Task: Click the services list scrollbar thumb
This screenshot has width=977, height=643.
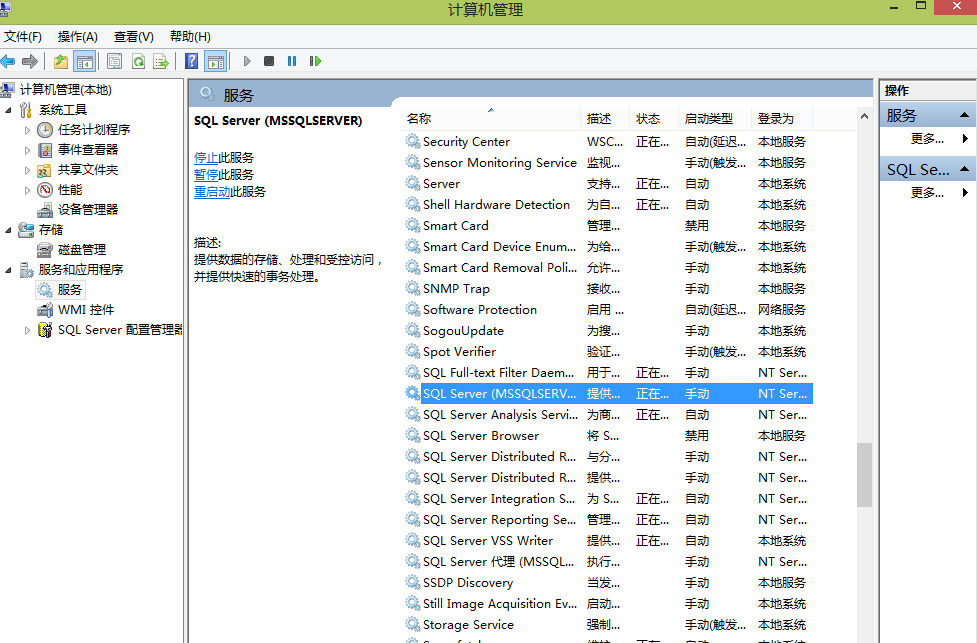Action: click(x=864, y=474)
